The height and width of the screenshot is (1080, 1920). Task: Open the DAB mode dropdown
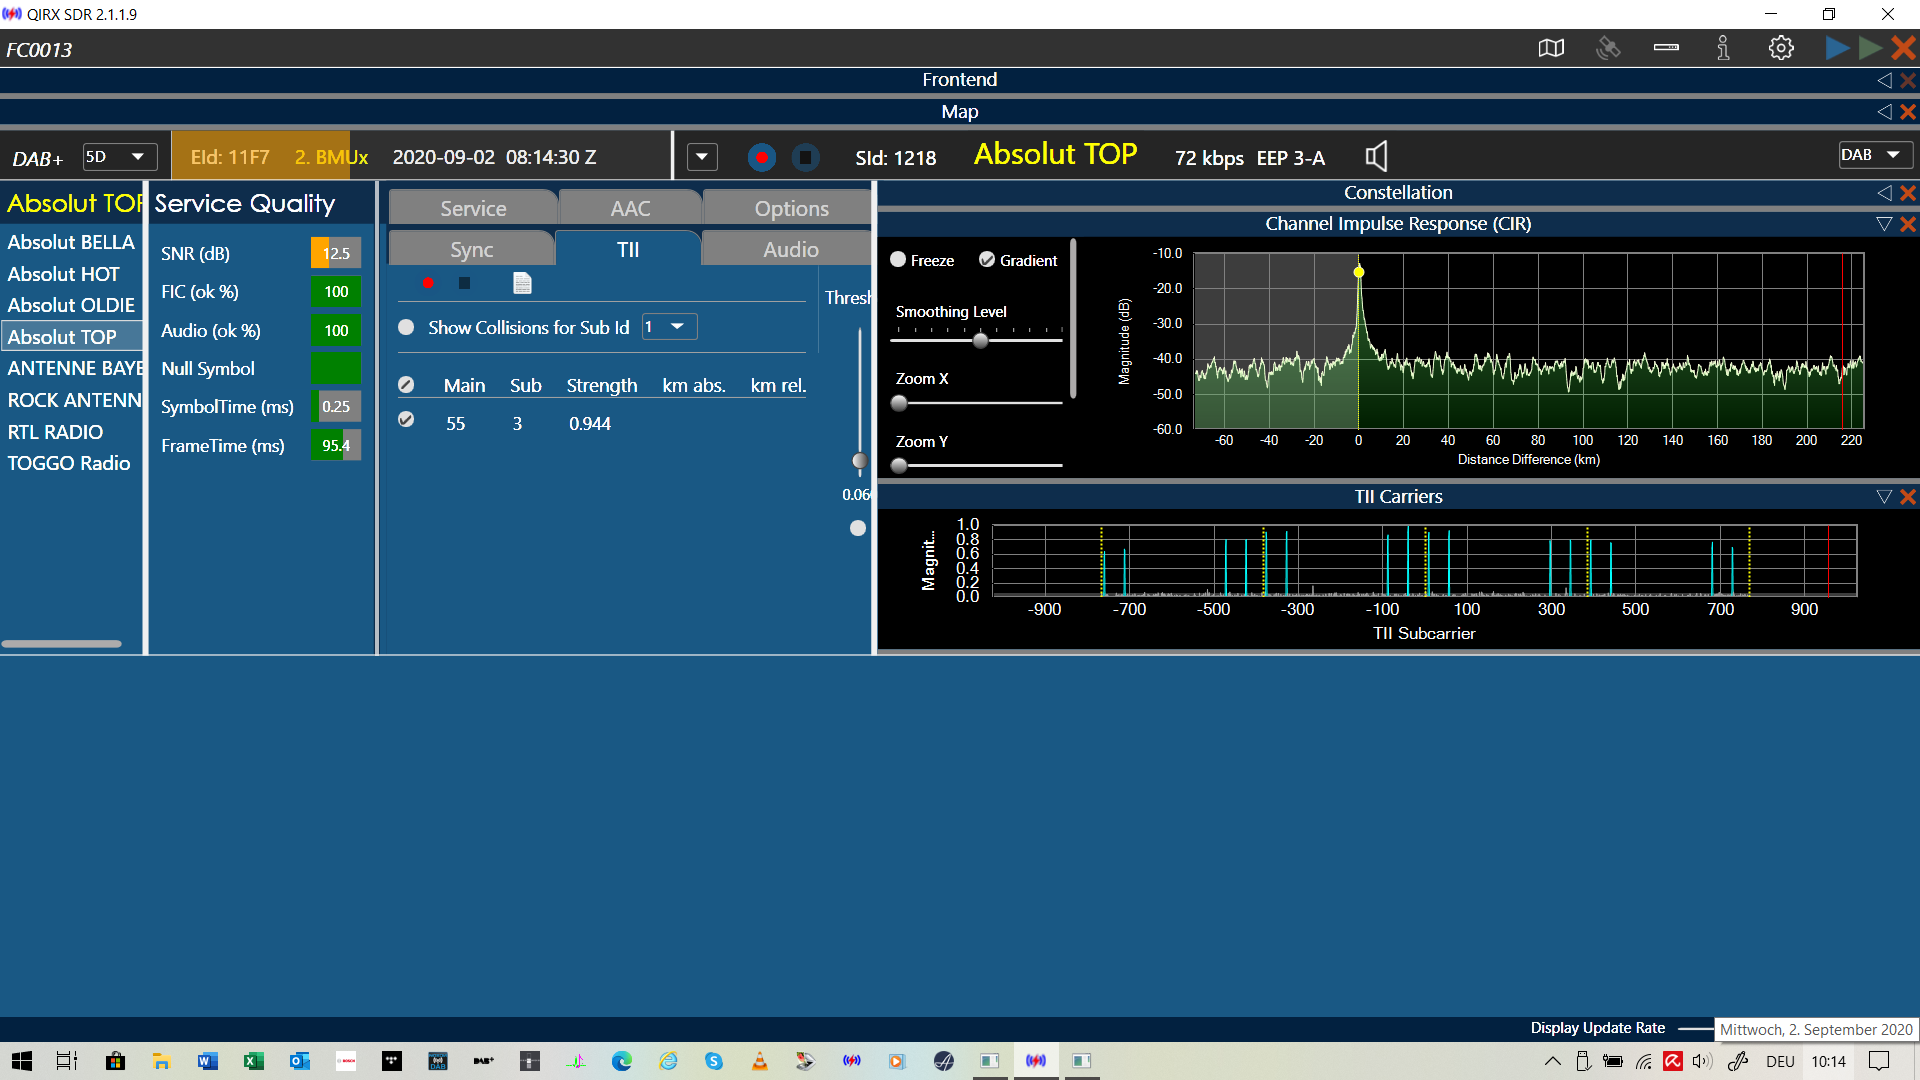click(1874, 155)
